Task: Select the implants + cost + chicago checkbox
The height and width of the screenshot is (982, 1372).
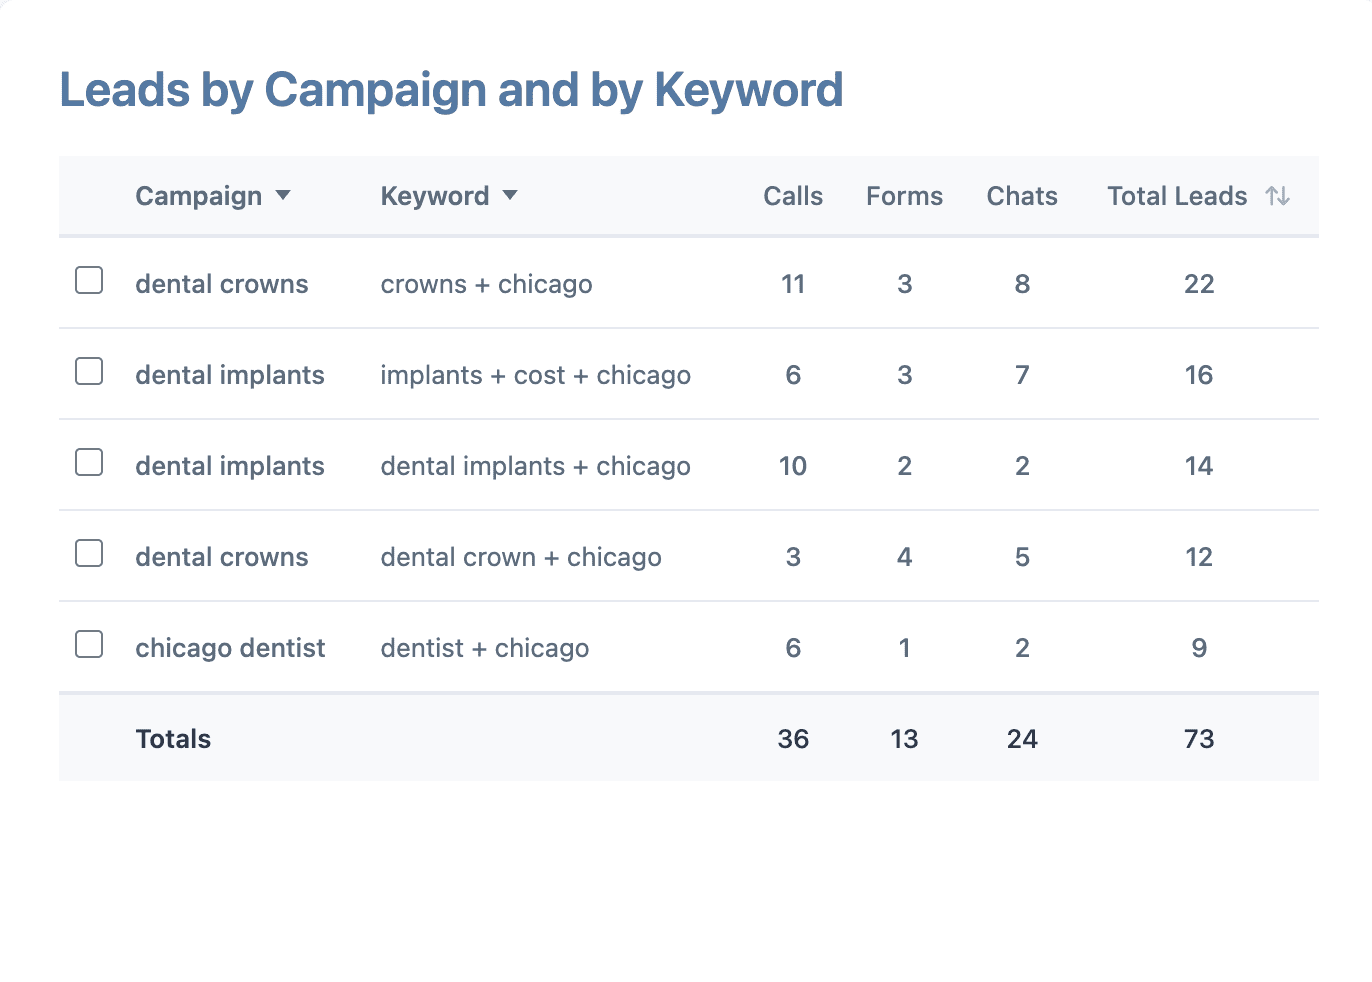Action: (x=89, y=372)
